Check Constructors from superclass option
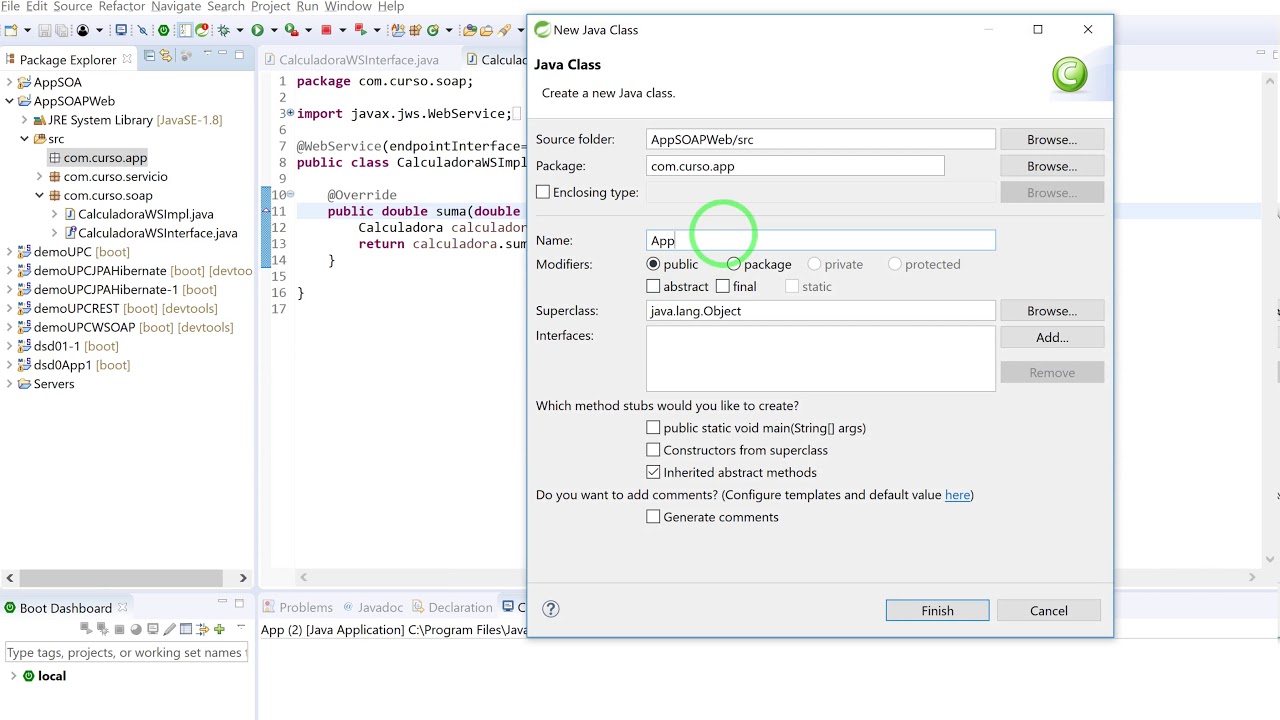 [x=653, y=450]
